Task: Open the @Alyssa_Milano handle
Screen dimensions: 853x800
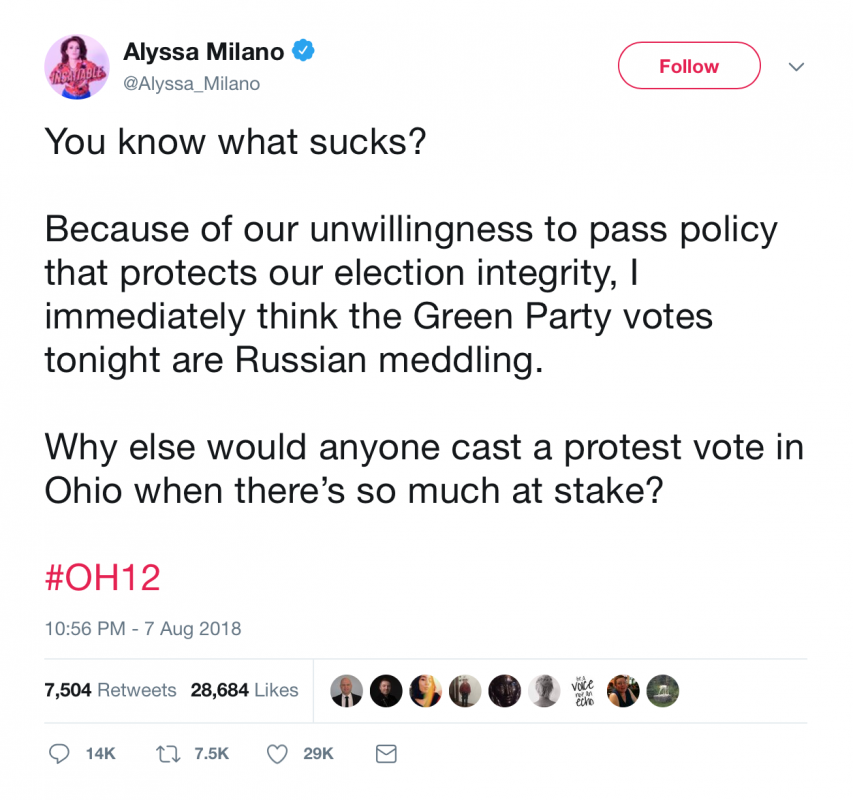Action: pyautogui.click(x=191, y=84)
